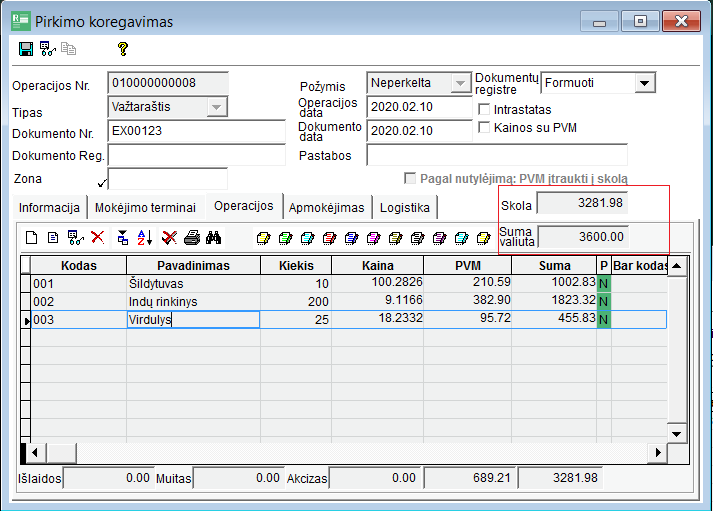Sort rows with the A-Z icon
713x511 pixels.
coord(145,237)
